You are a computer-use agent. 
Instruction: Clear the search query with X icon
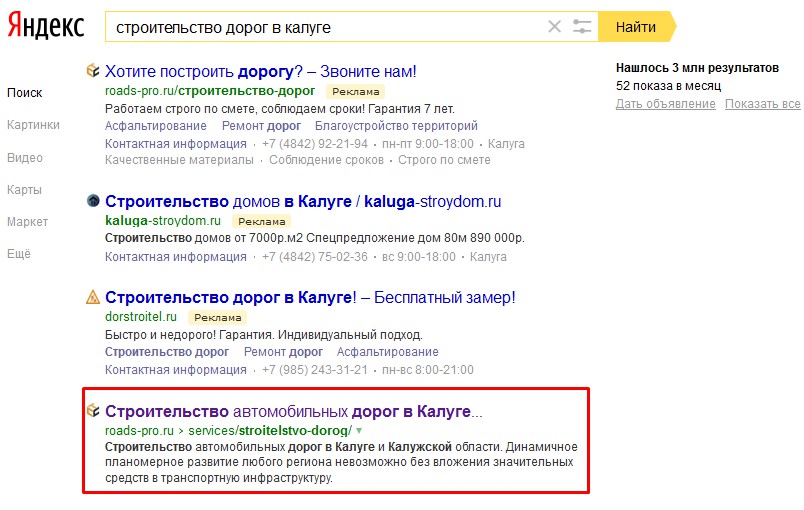555,27
